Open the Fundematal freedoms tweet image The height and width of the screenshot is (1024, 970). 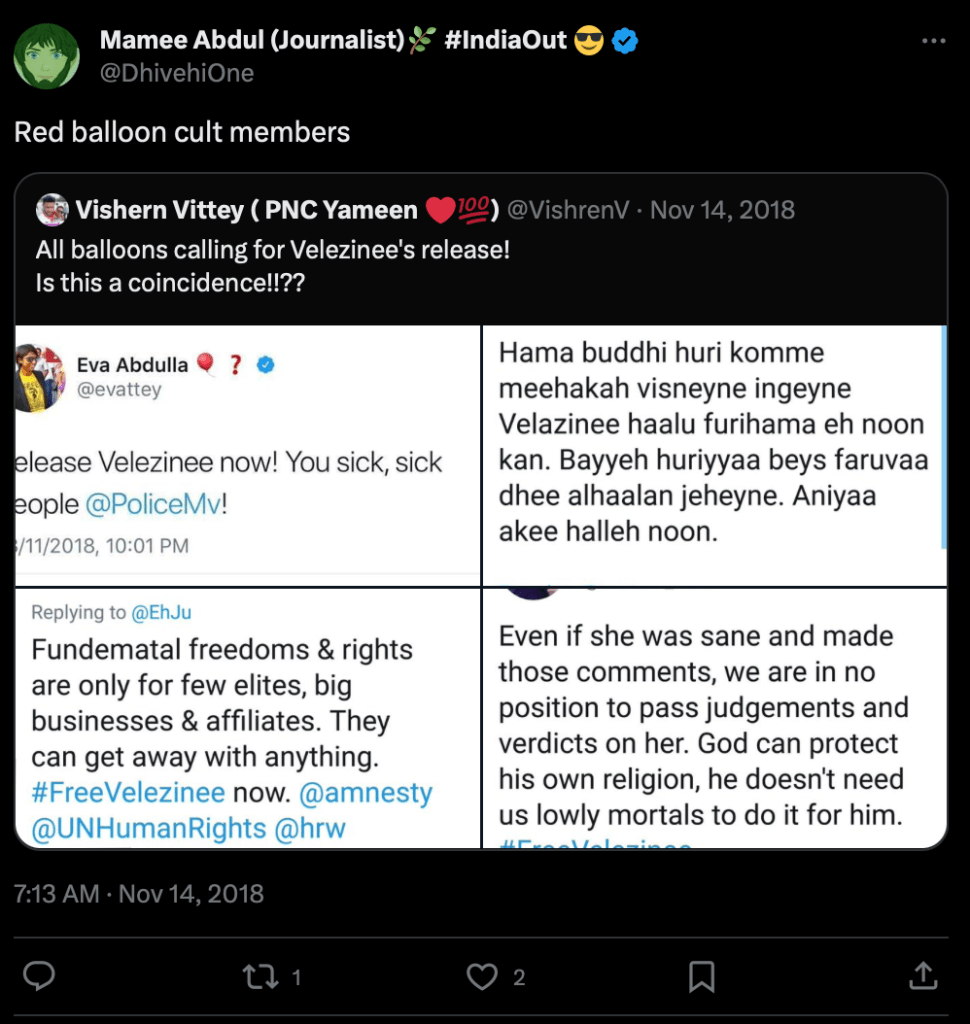(x=248, y=717)
